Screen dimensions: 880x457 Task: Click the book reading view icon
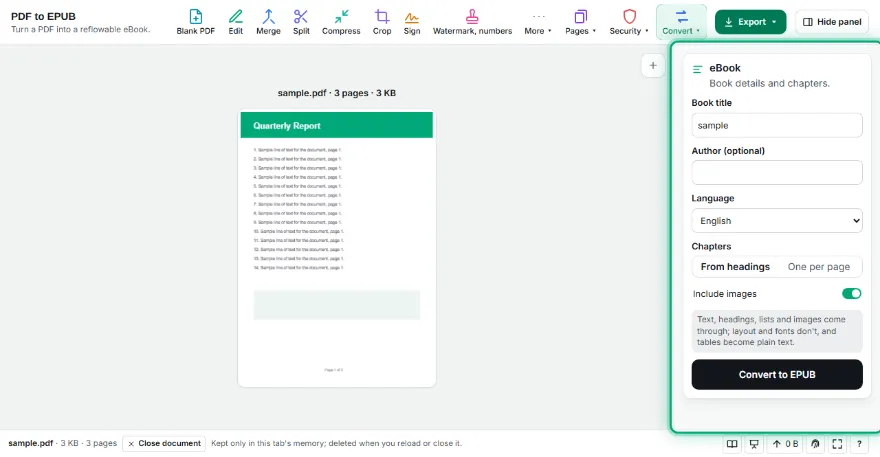[732, 444]
